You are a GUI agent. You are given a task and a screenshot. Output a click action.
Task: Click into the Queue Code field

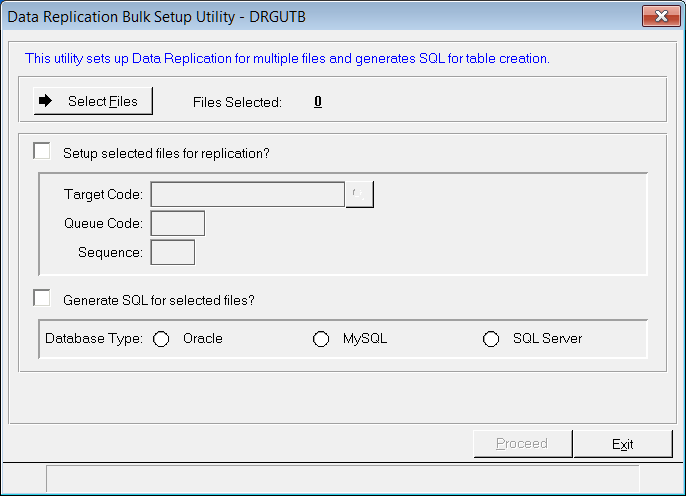point(178,223)
